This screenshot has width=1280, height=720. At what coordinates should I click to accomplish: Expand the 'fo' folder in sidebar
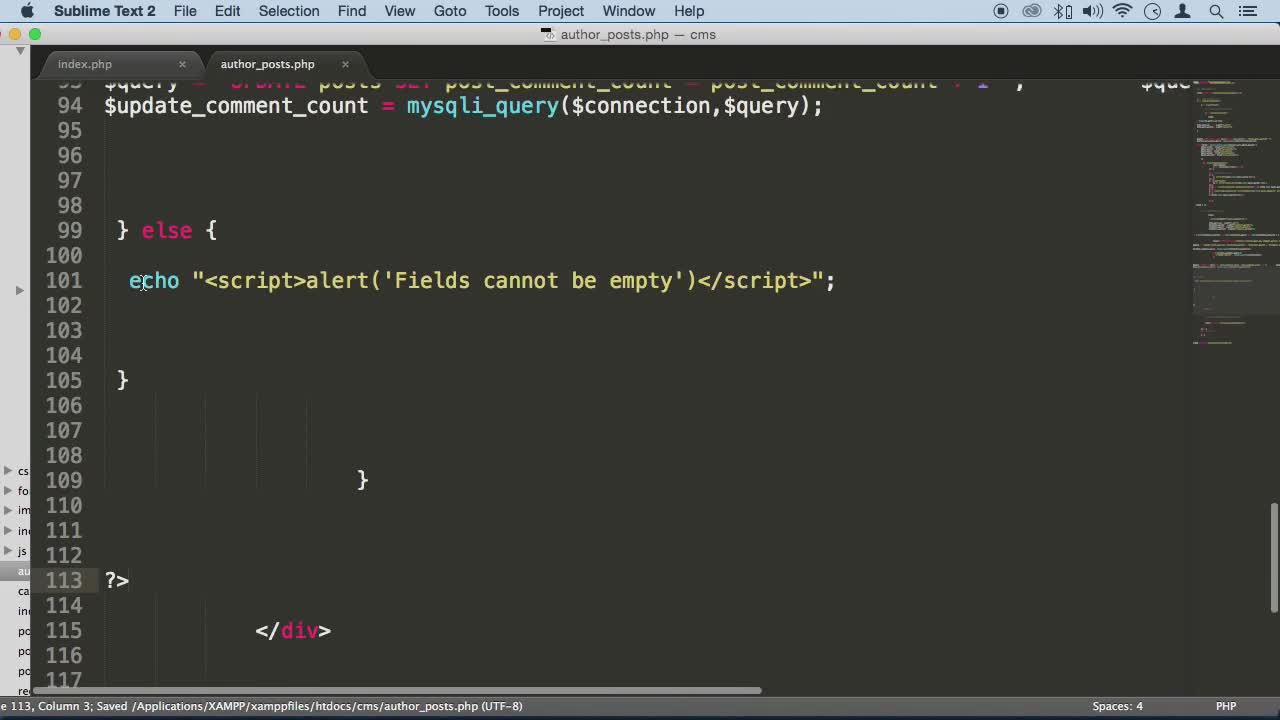coord(8,490)
